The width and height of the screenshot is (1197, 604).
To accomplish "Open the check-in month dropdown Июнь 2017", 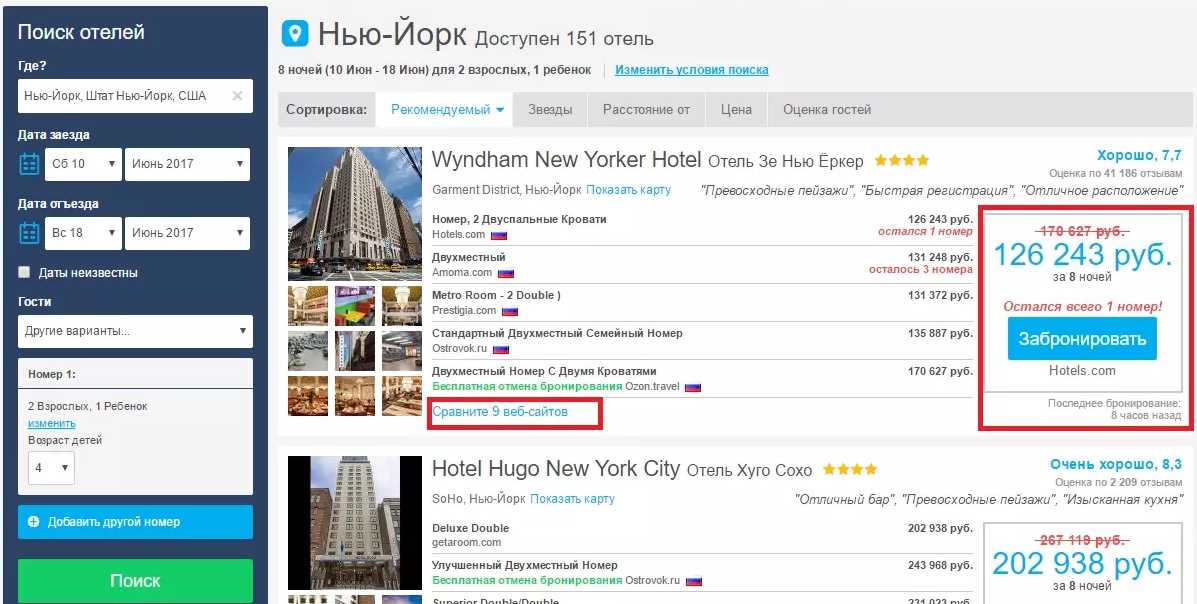I will tap(188, 164).
